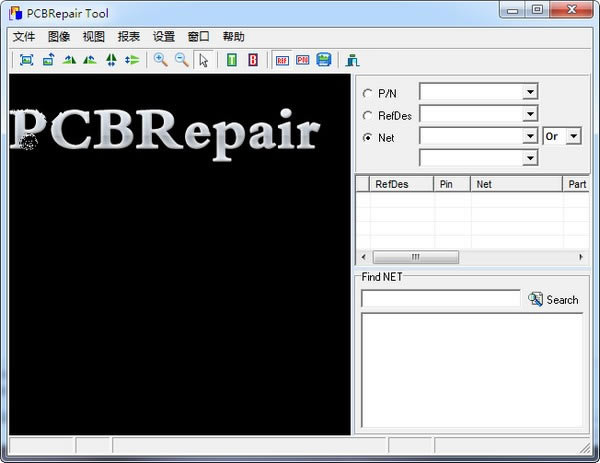Screen dimensions: 600x463
Task: Click the REF toolbar icon
Action: tap(282, 60)
